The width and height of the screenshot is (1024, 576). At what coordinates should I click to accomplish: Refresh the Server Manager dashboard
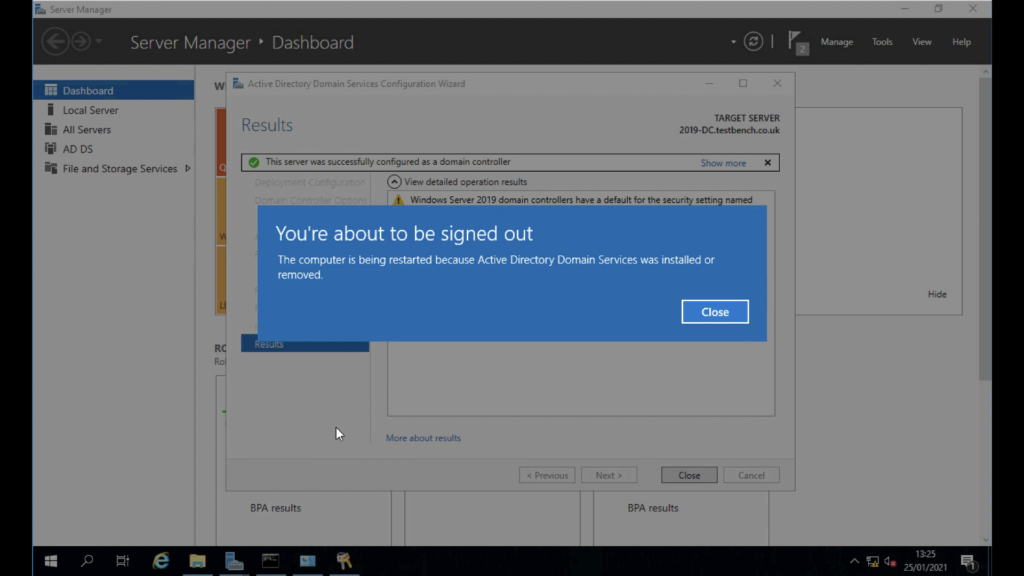753,42
